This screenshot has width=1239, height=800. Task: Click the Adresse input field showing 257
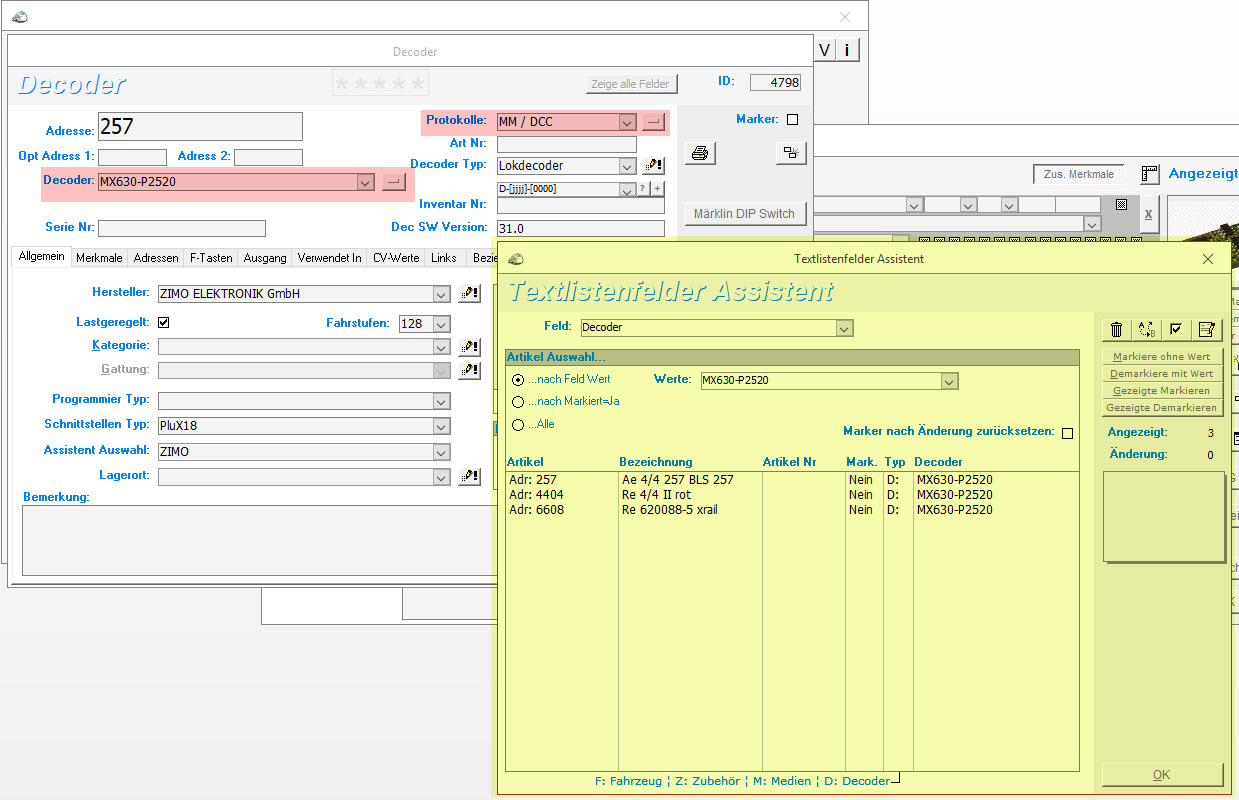[200, 126]
